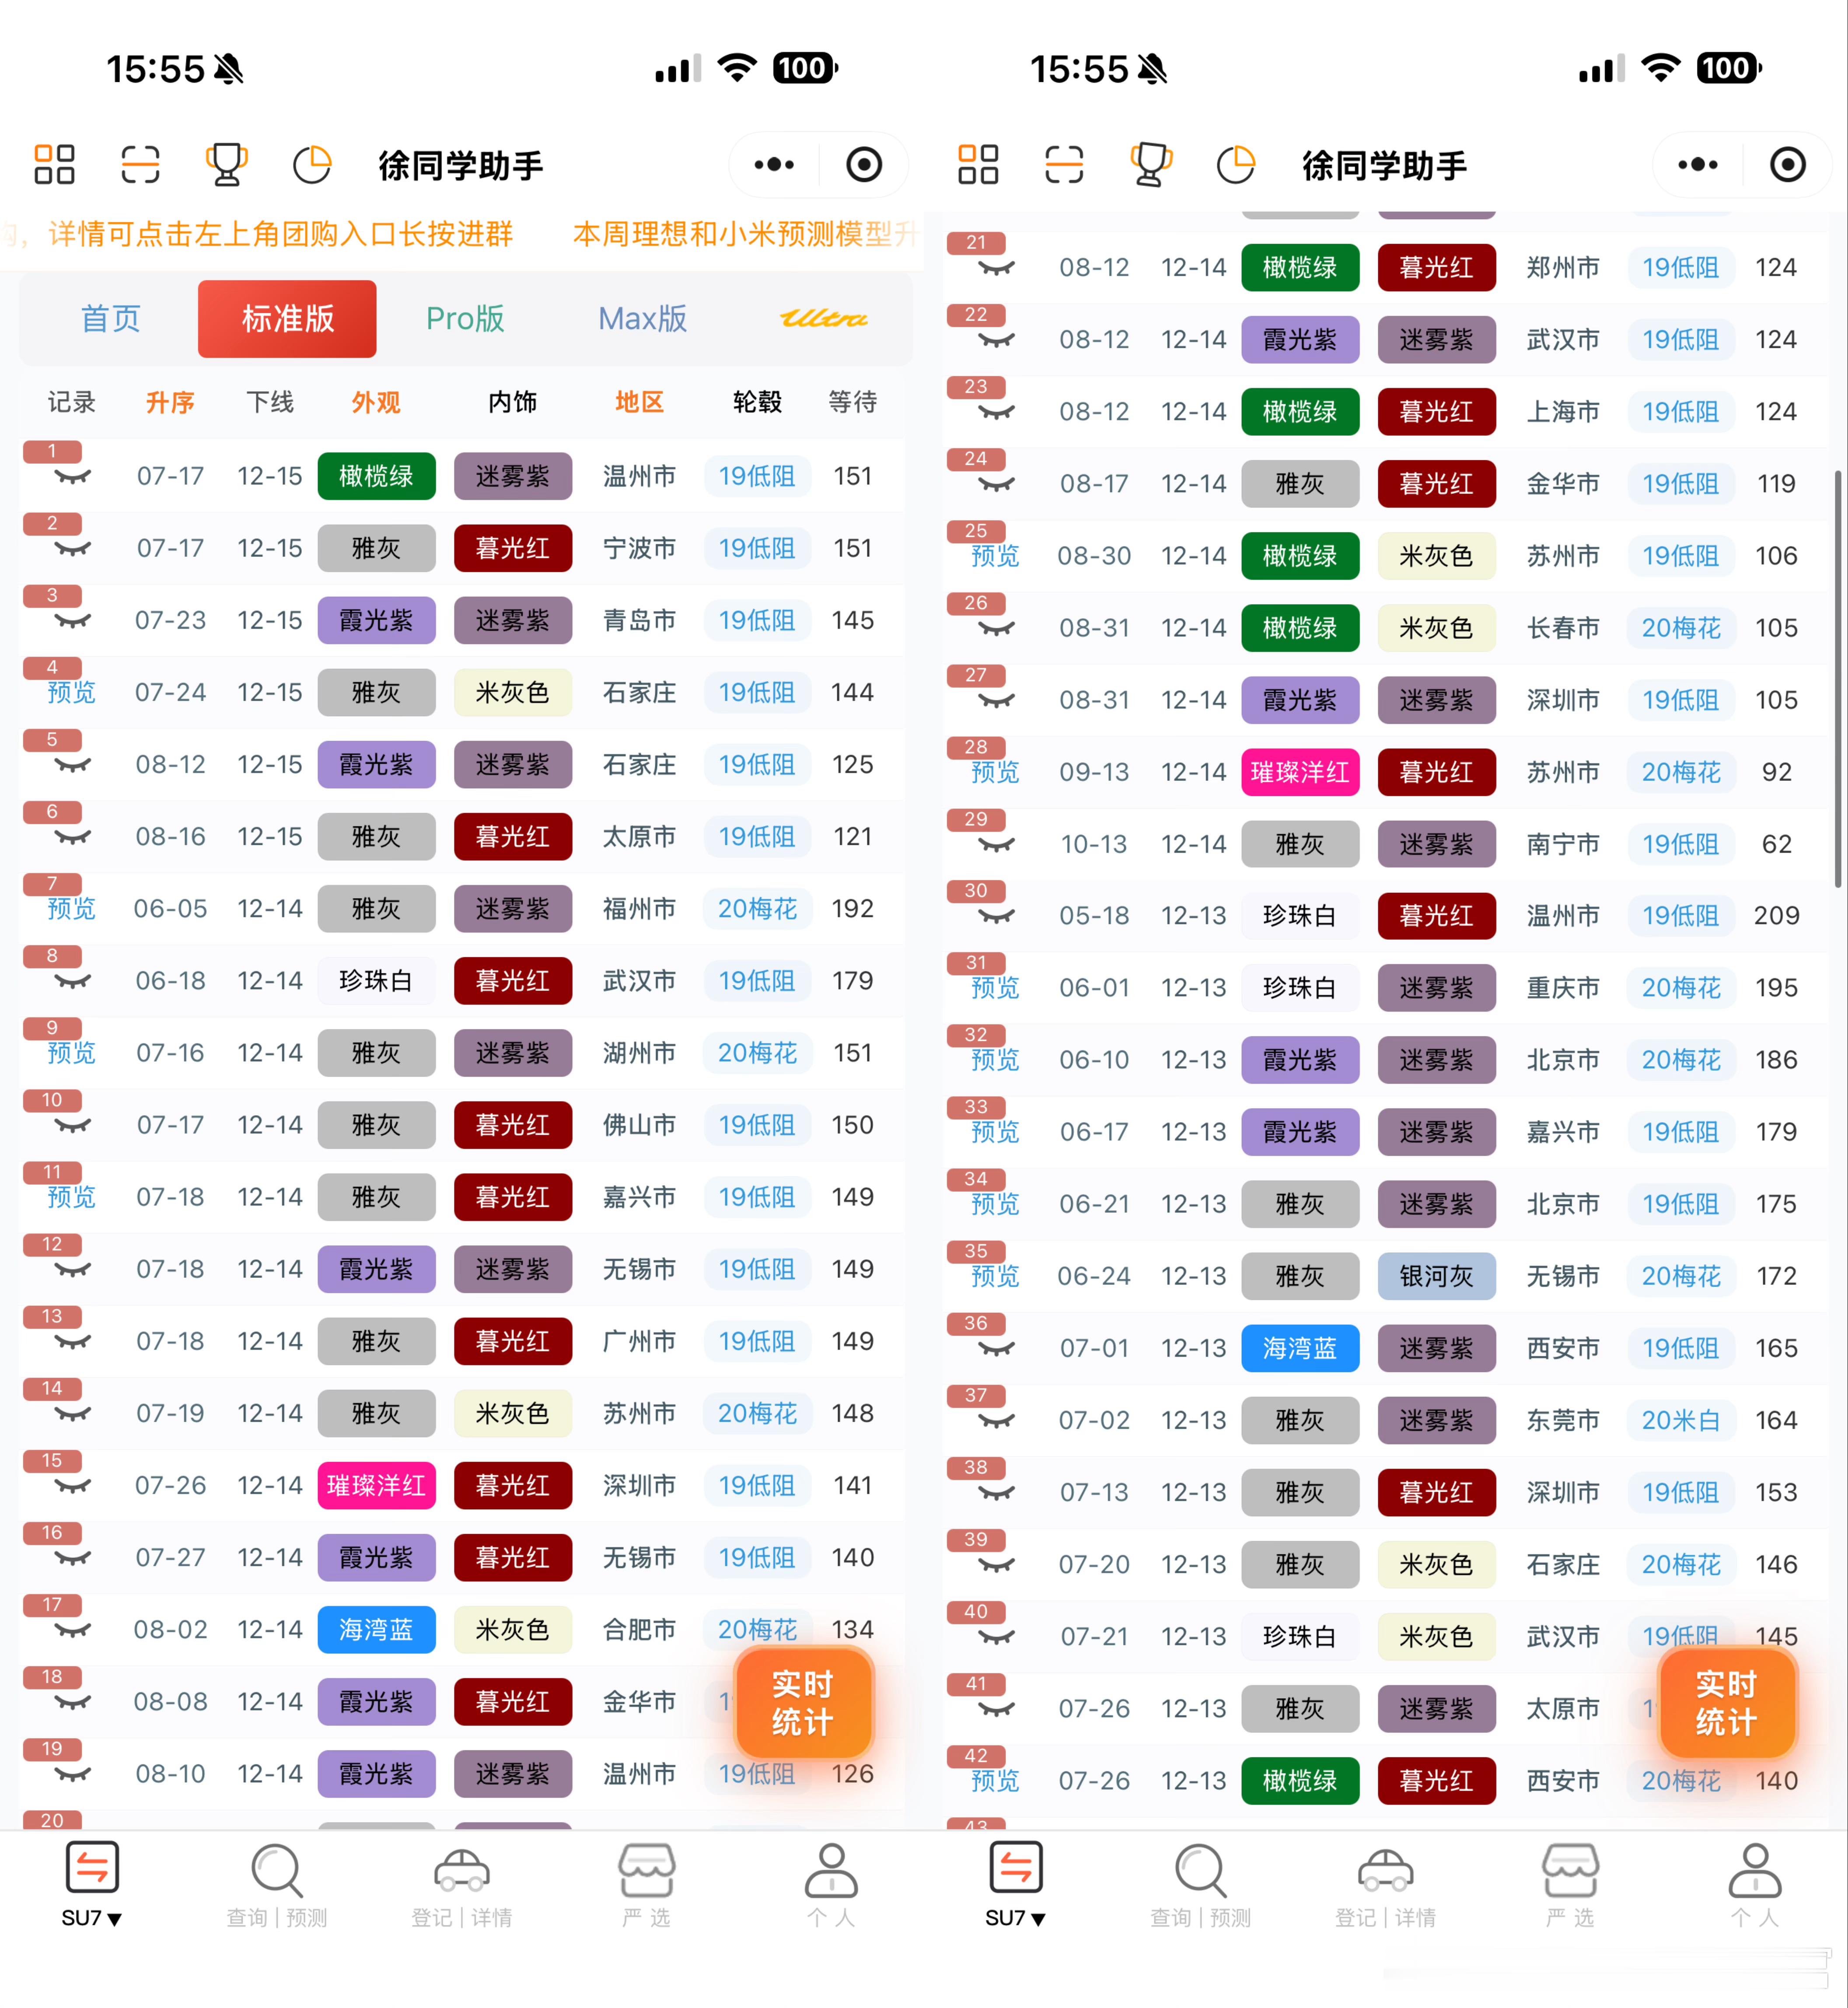Toggle the closed-eye icon on record 1
1848x2008 pixels.
click(x=72, y=477)
